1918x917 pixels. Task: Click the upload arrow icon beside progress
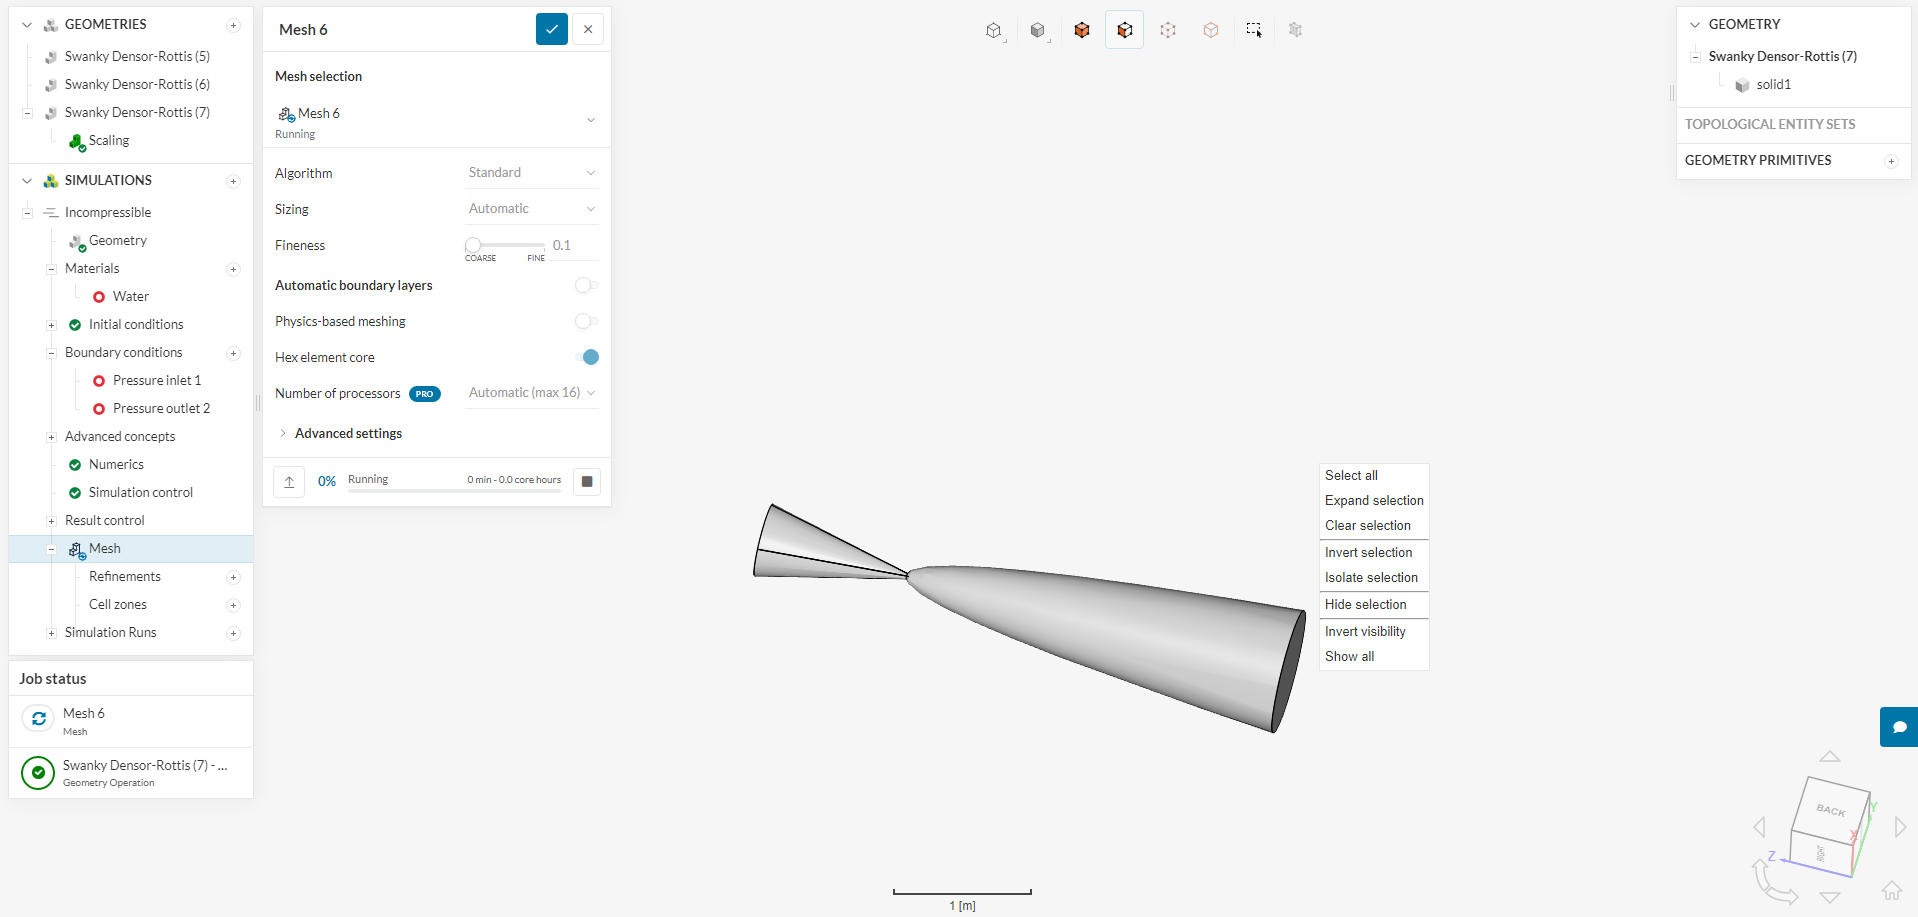click(289, 482)
